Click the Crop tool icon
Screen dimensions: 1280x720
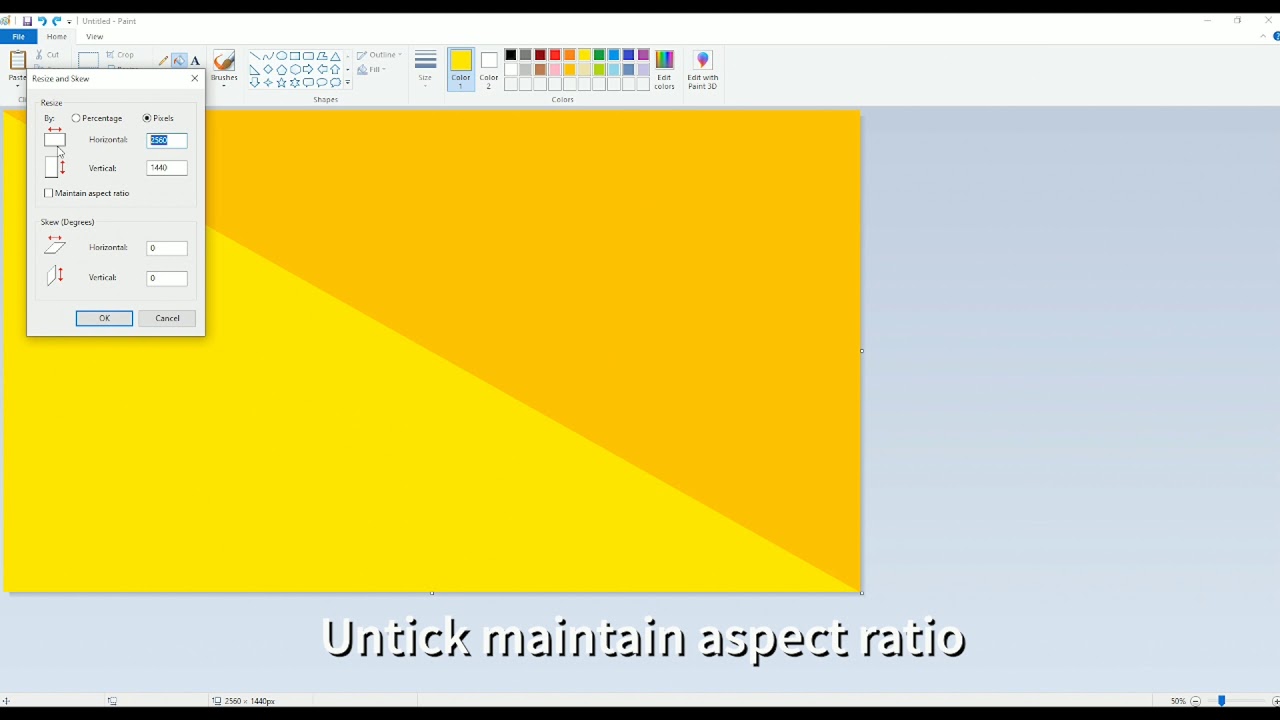click(x=111, y=55)
